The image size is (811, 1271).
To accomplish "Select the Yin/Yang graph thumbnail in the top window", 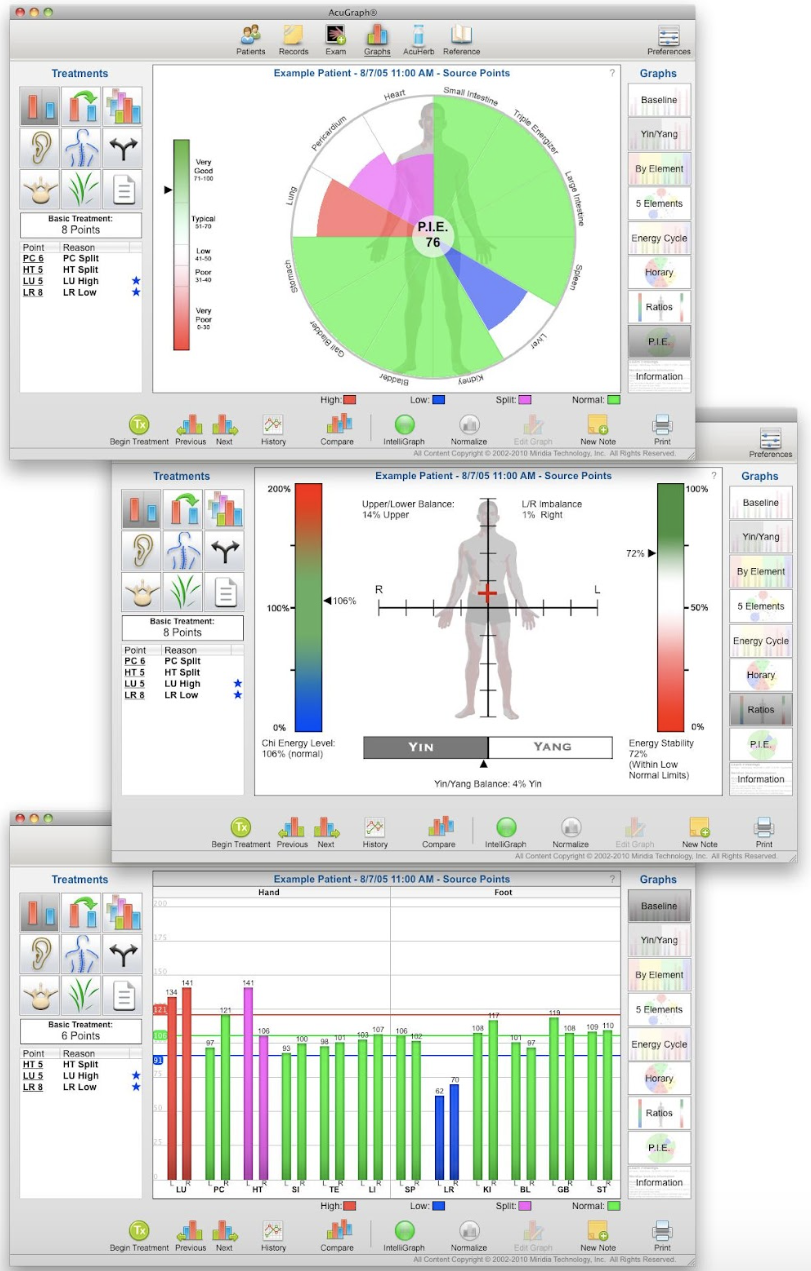I will [659, 134].
